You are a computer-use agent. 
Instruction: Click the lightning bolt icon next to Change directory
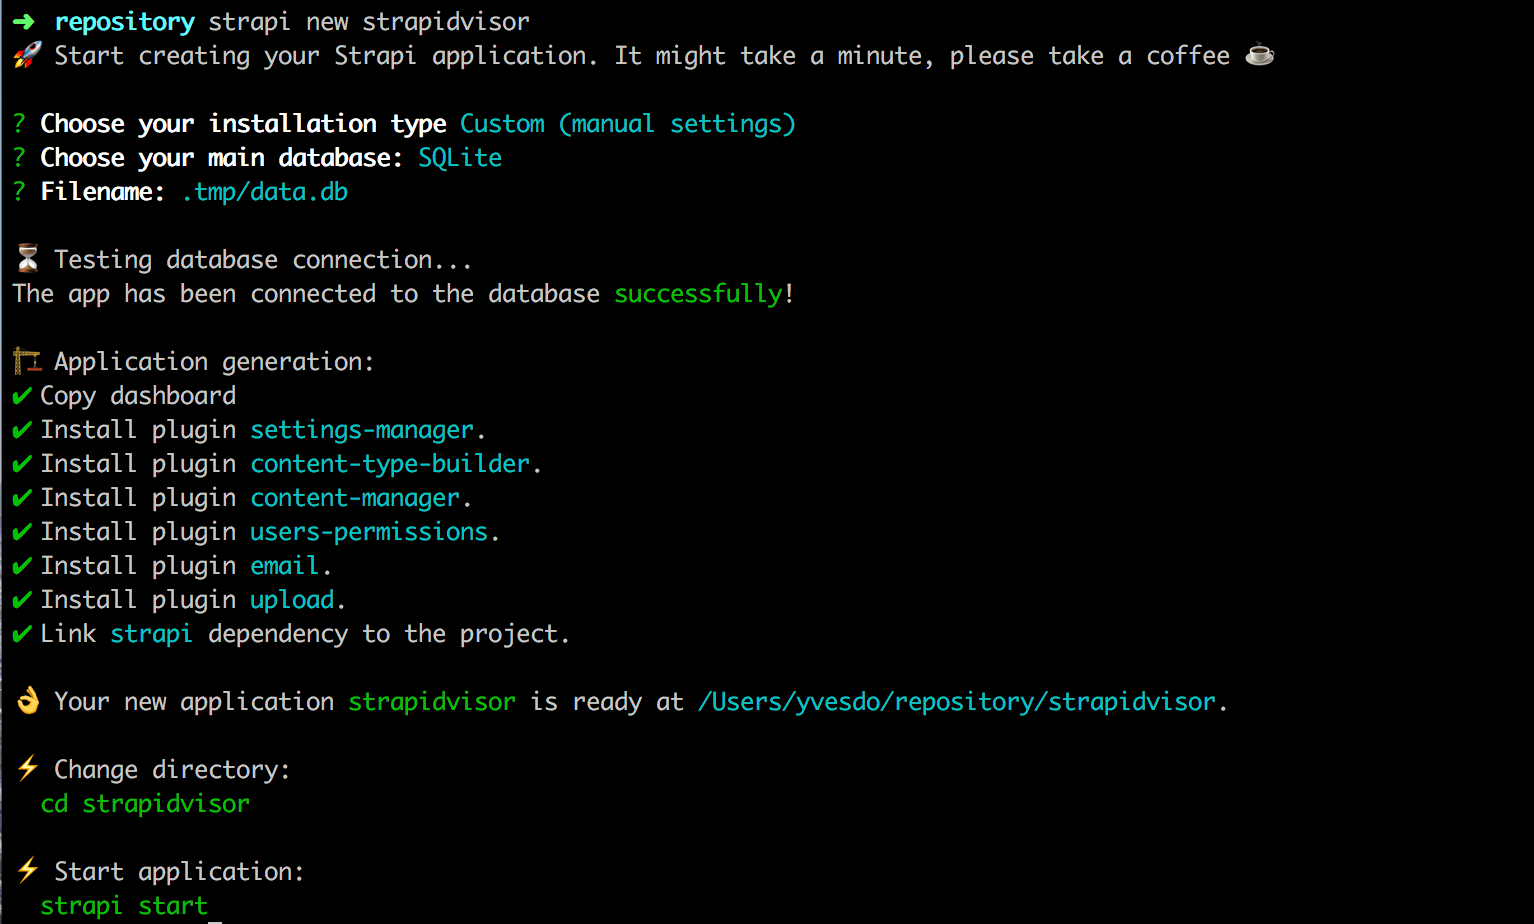click(x=27, y=768)
